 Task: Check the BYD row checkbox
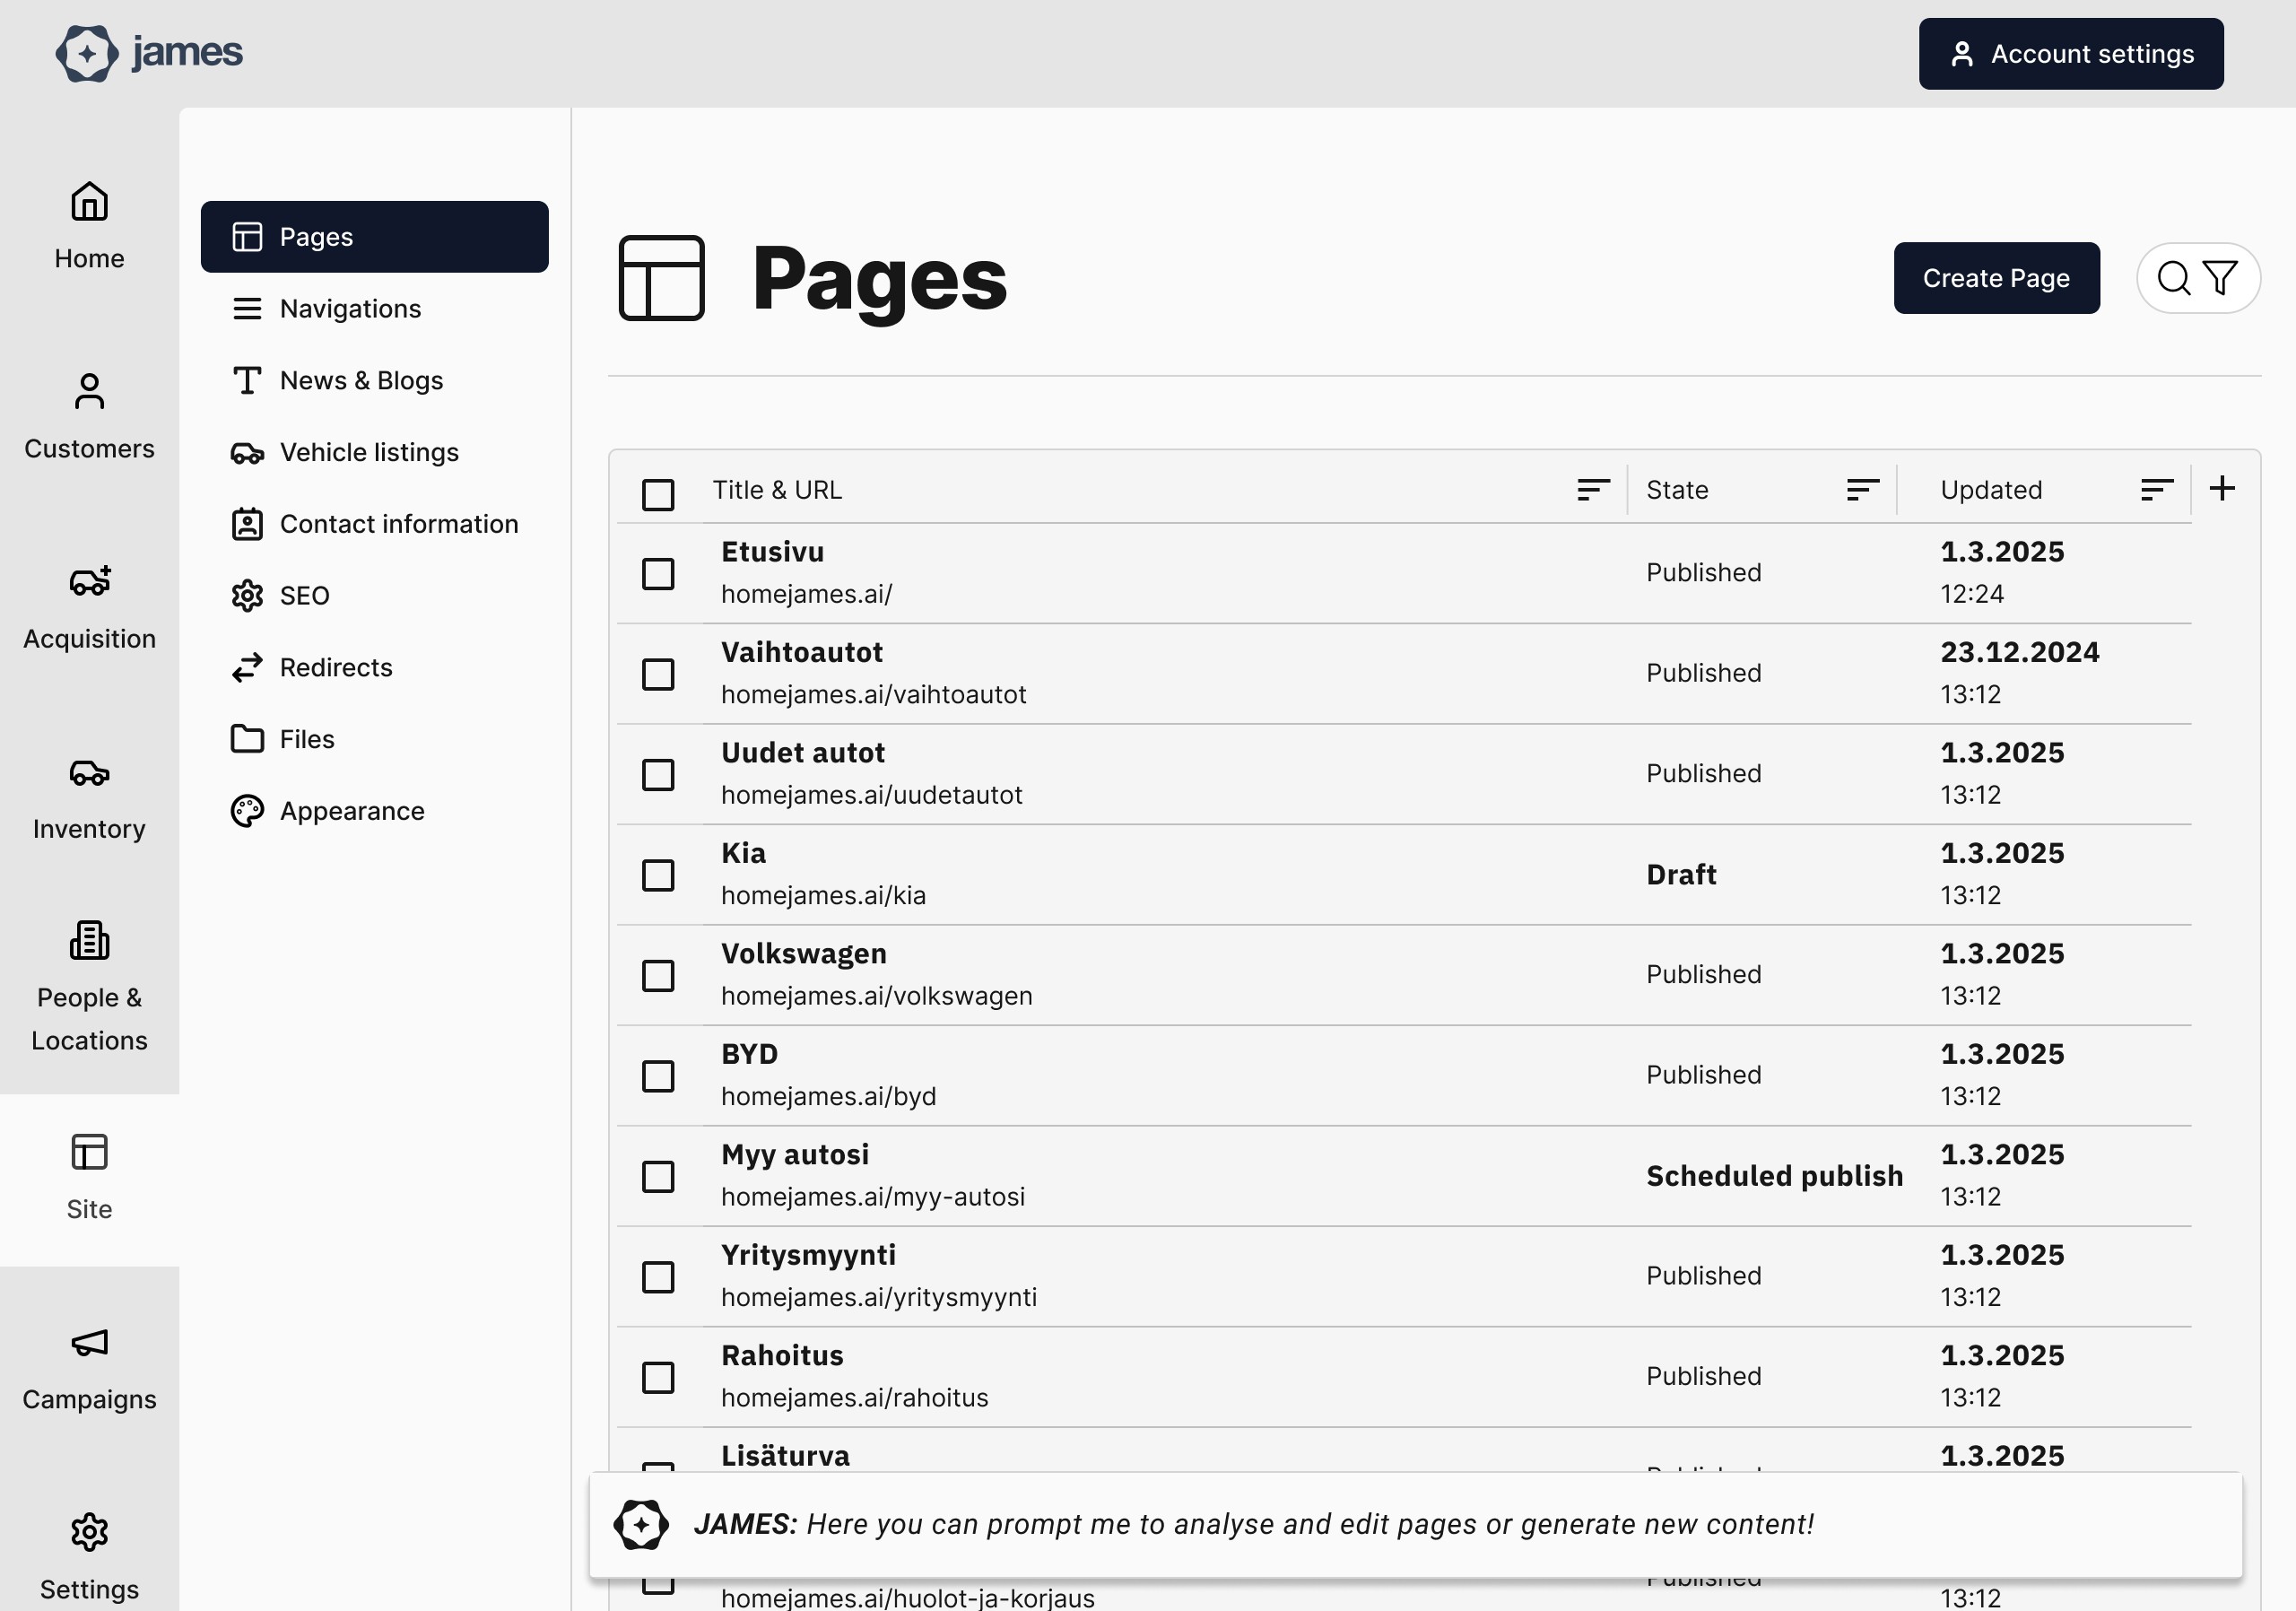click(x=658, y=1076)
